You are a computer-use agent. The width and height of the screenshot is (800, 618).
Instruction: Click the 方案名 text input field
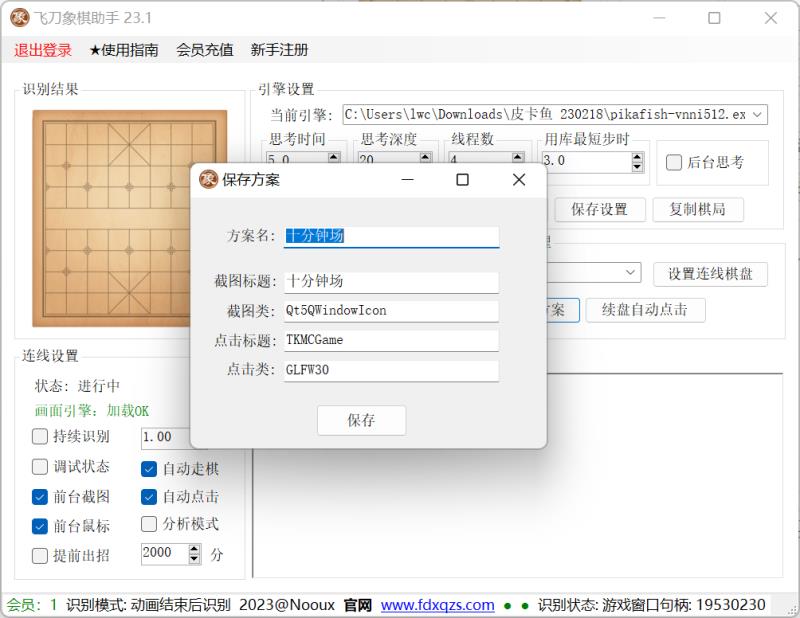point(390,236)
